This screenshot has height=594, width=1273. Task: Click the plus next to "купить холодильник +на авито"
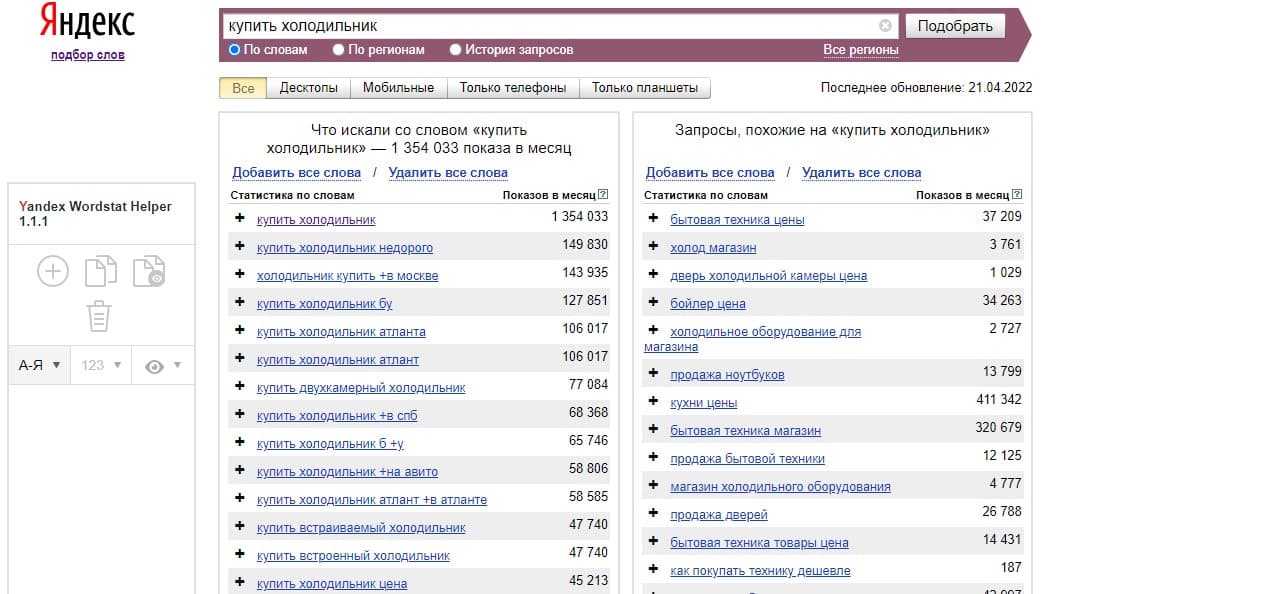pos(240,470)
